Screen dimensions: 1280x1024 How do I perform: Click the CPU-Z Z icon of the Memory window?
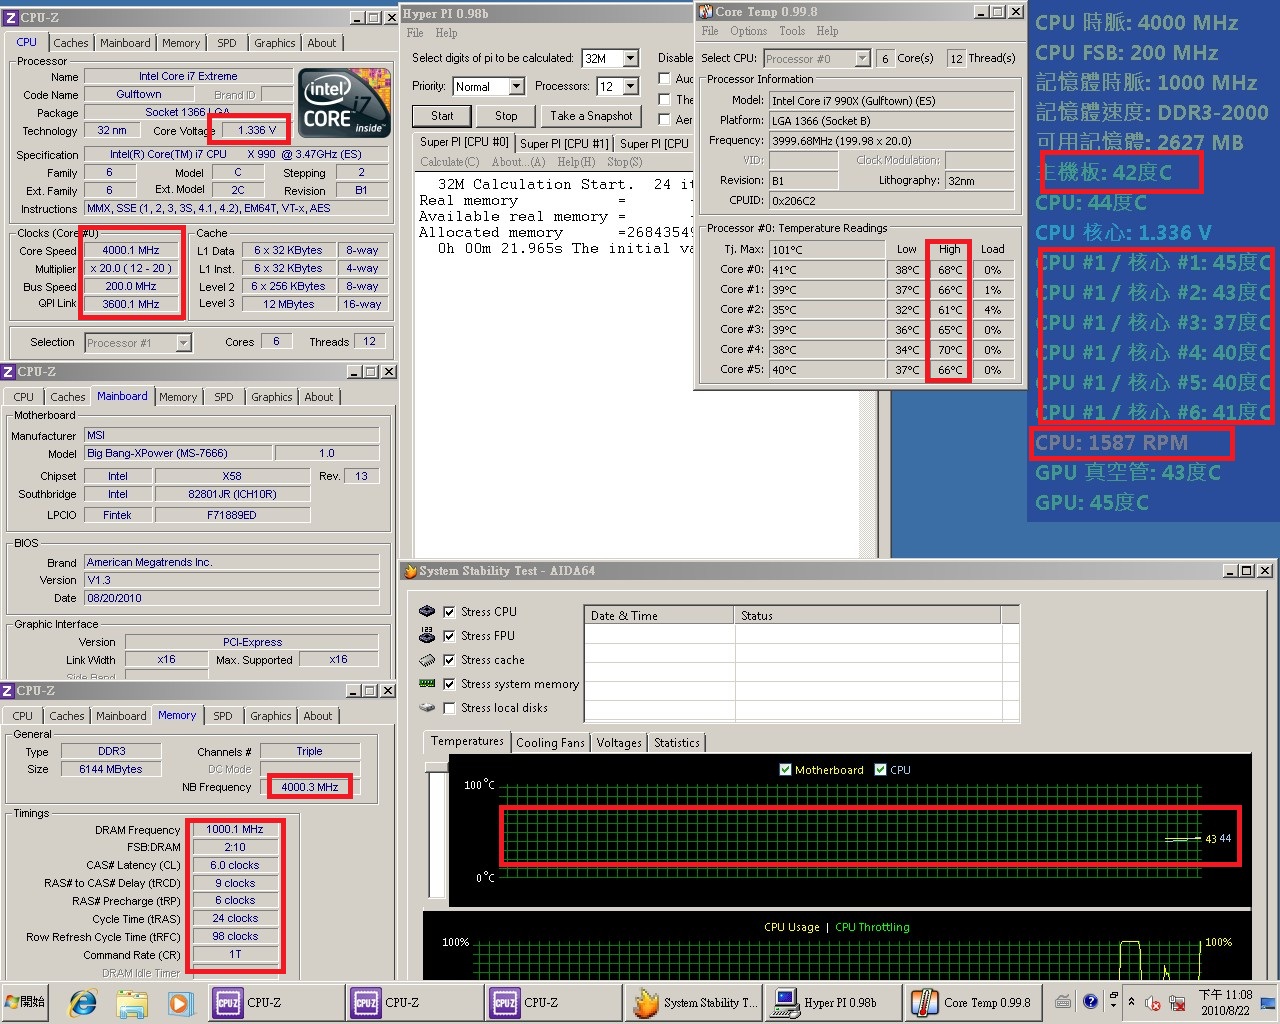[9, 691]
